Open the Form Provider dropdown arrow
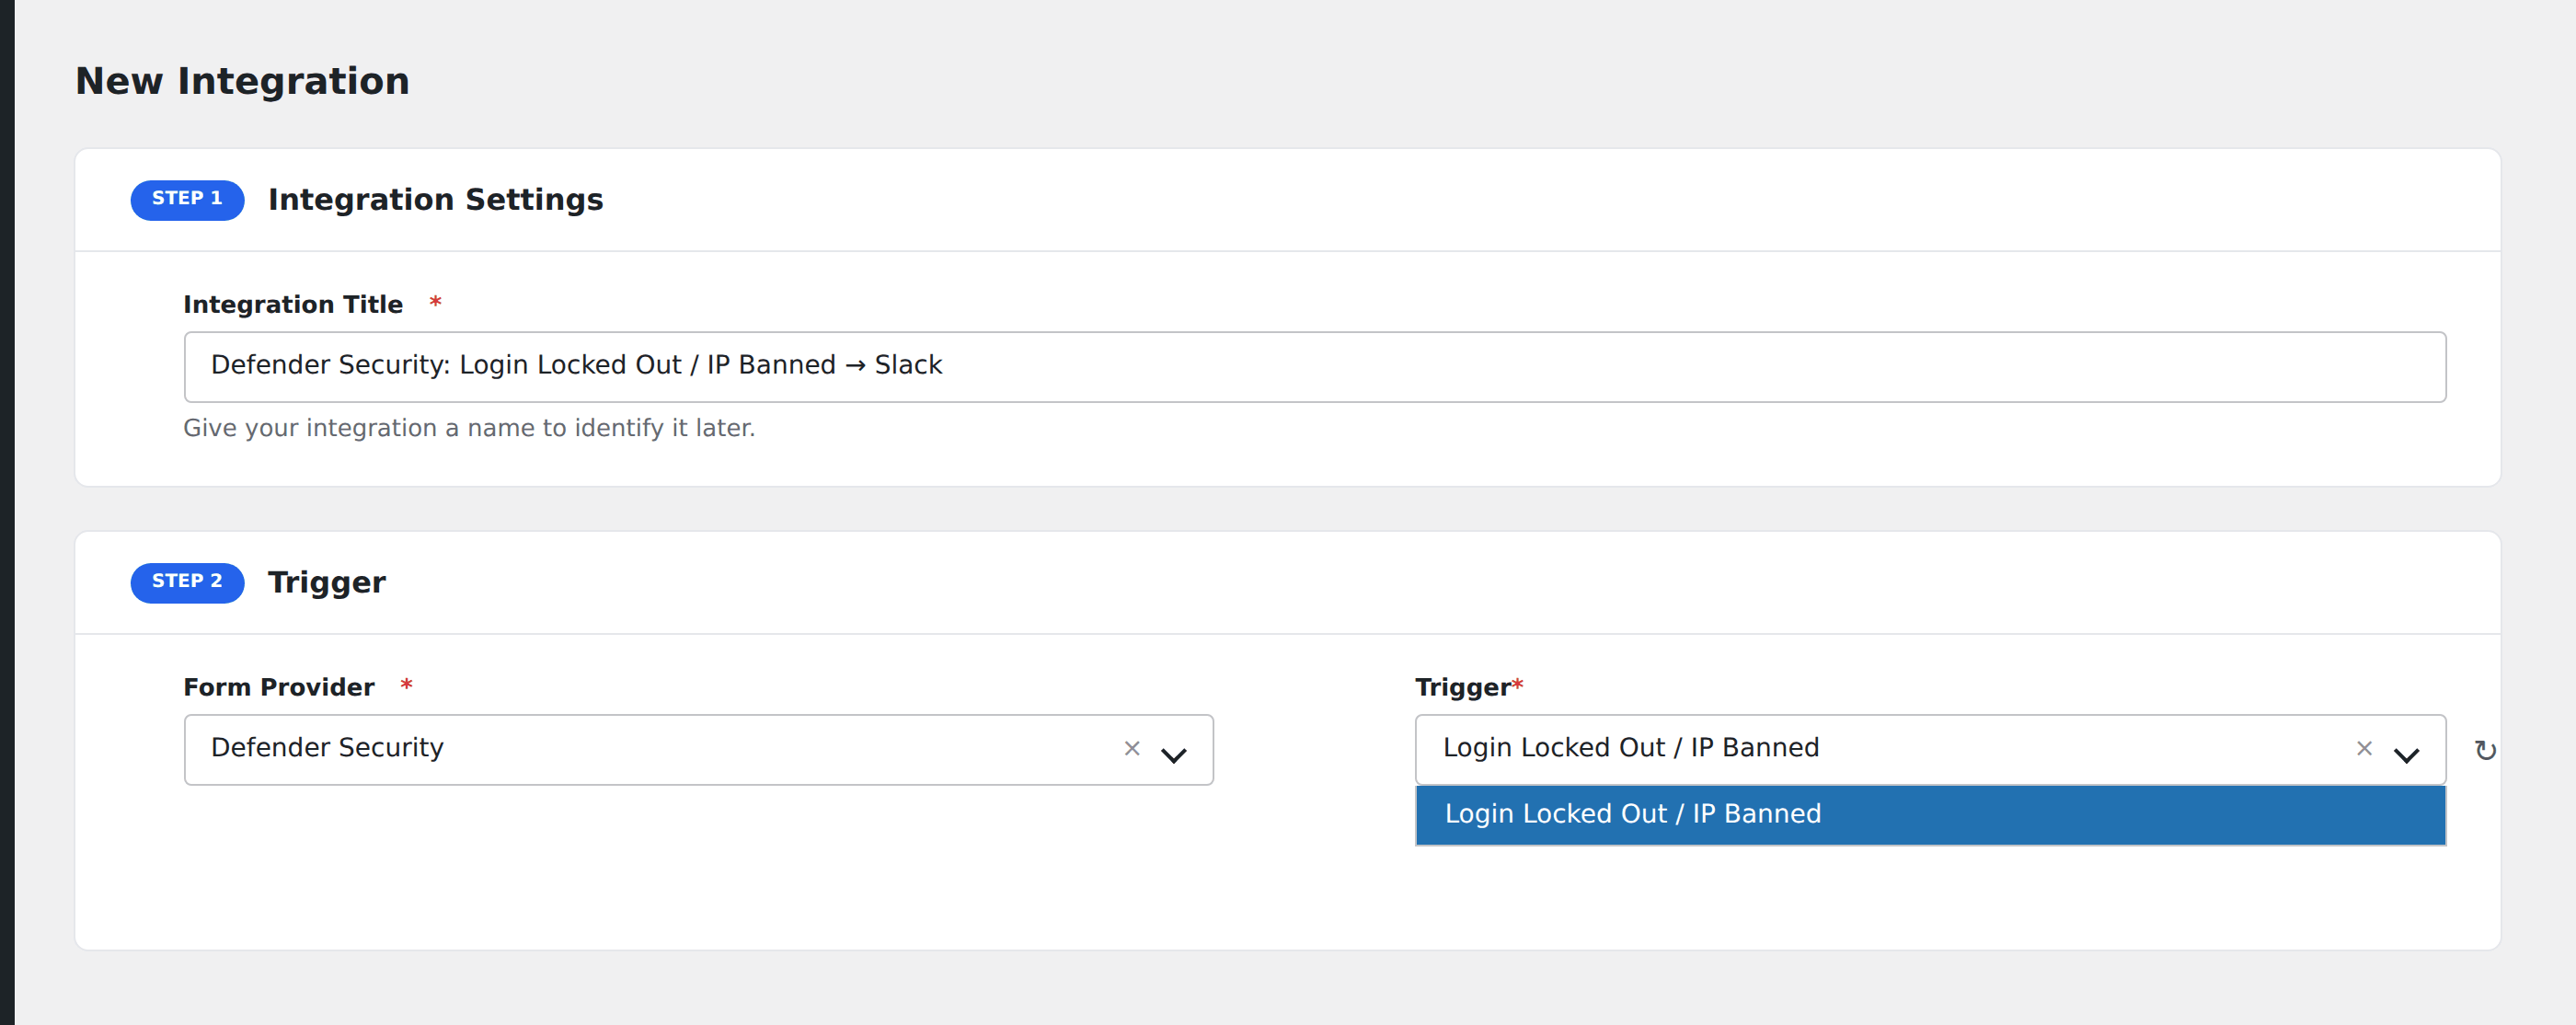 pos(1174,755)
